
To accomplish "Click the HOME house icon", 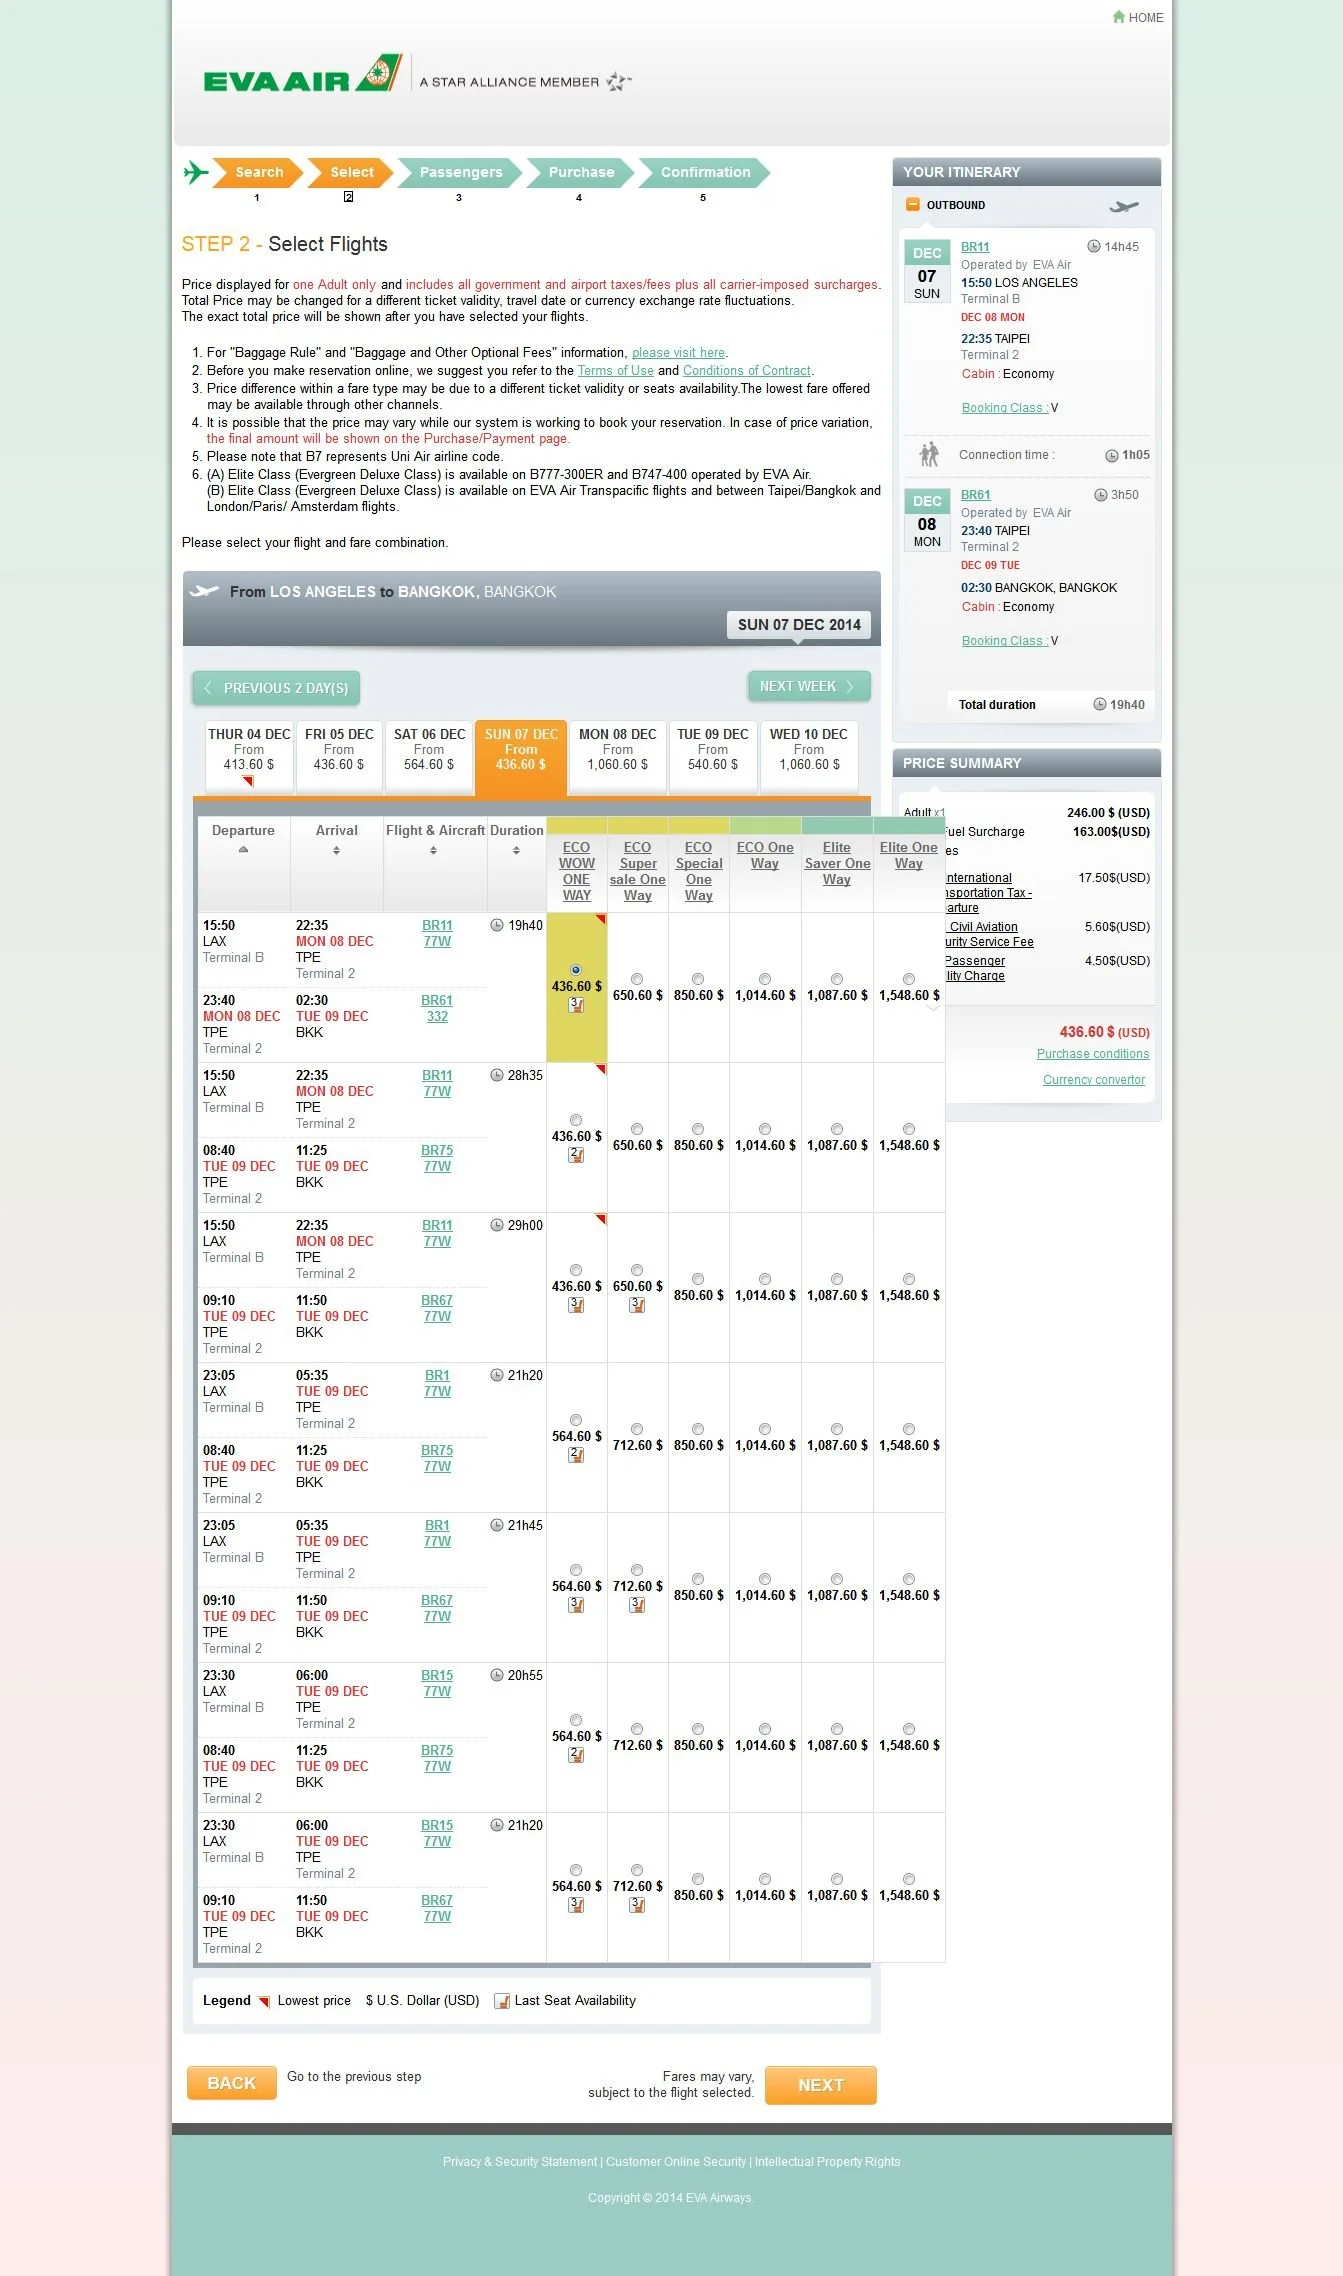I will tap(1118, 17).
